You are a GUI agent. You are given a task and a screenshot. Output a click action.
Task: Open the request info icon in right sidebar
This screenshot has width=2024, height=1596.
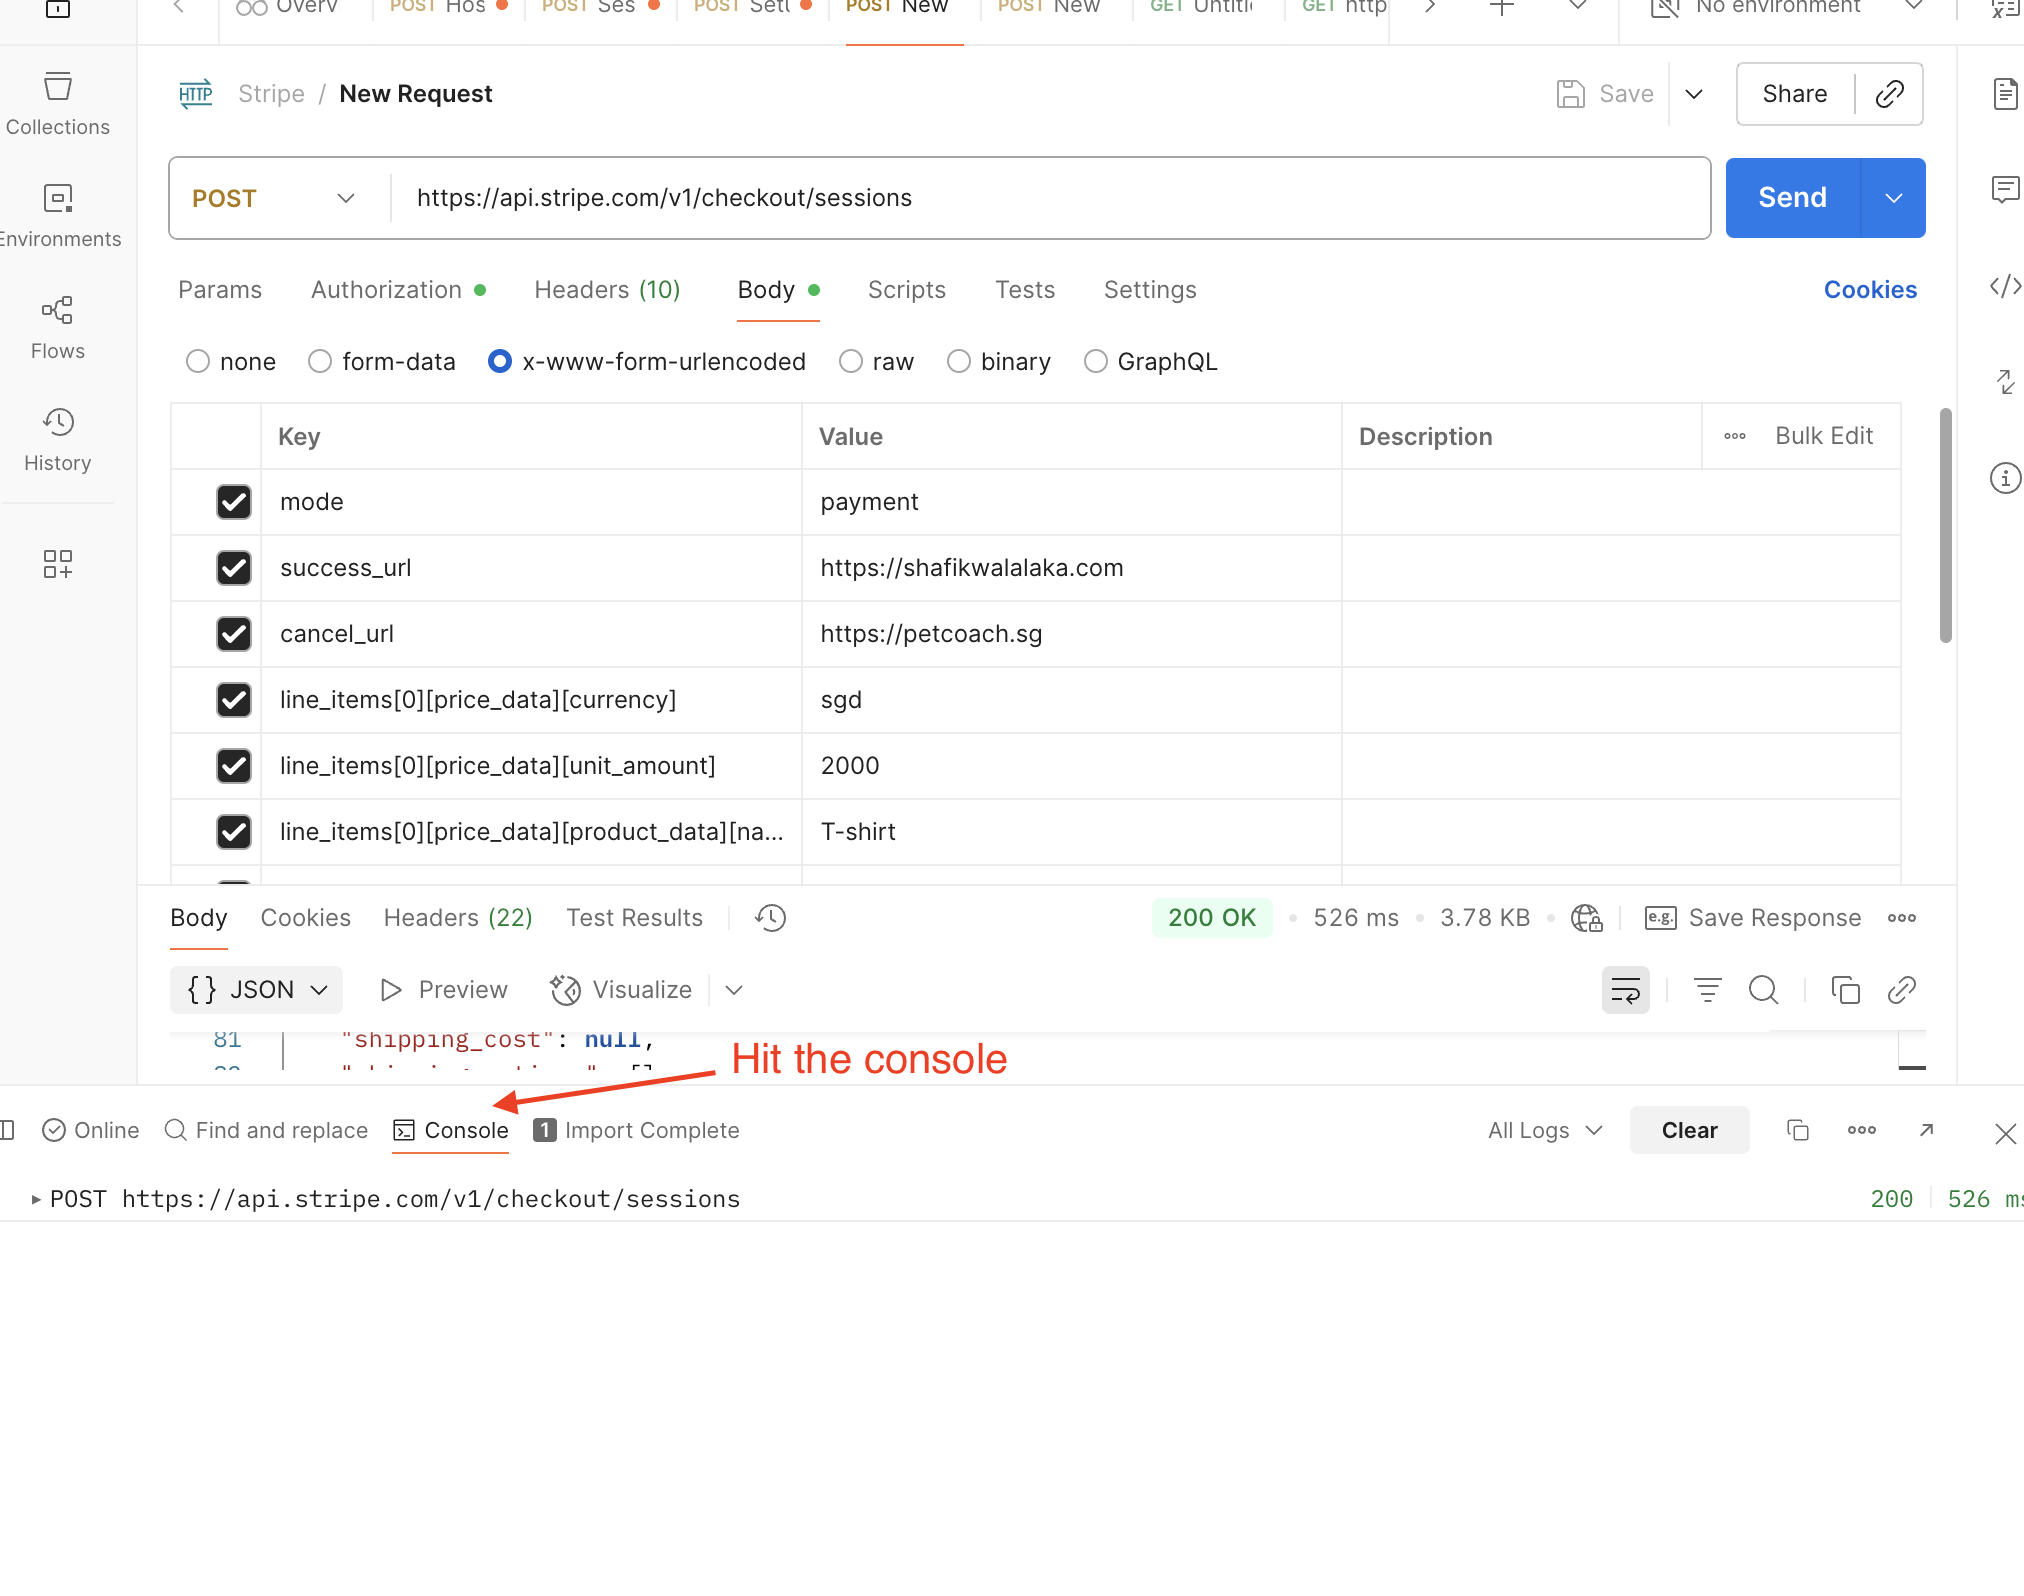(x=2005, y=478)
